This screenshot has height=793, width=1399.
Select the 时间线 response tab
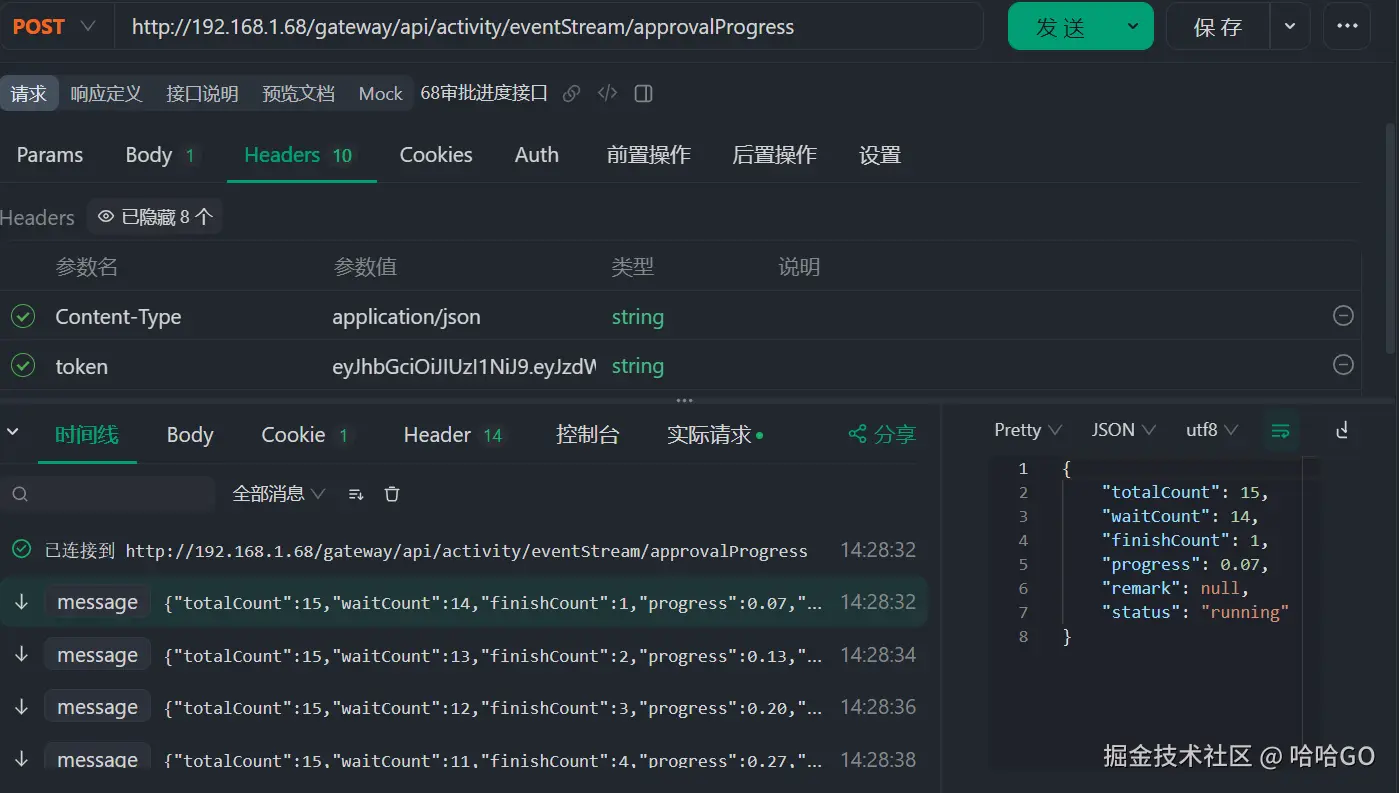click(x=87, y=434)
